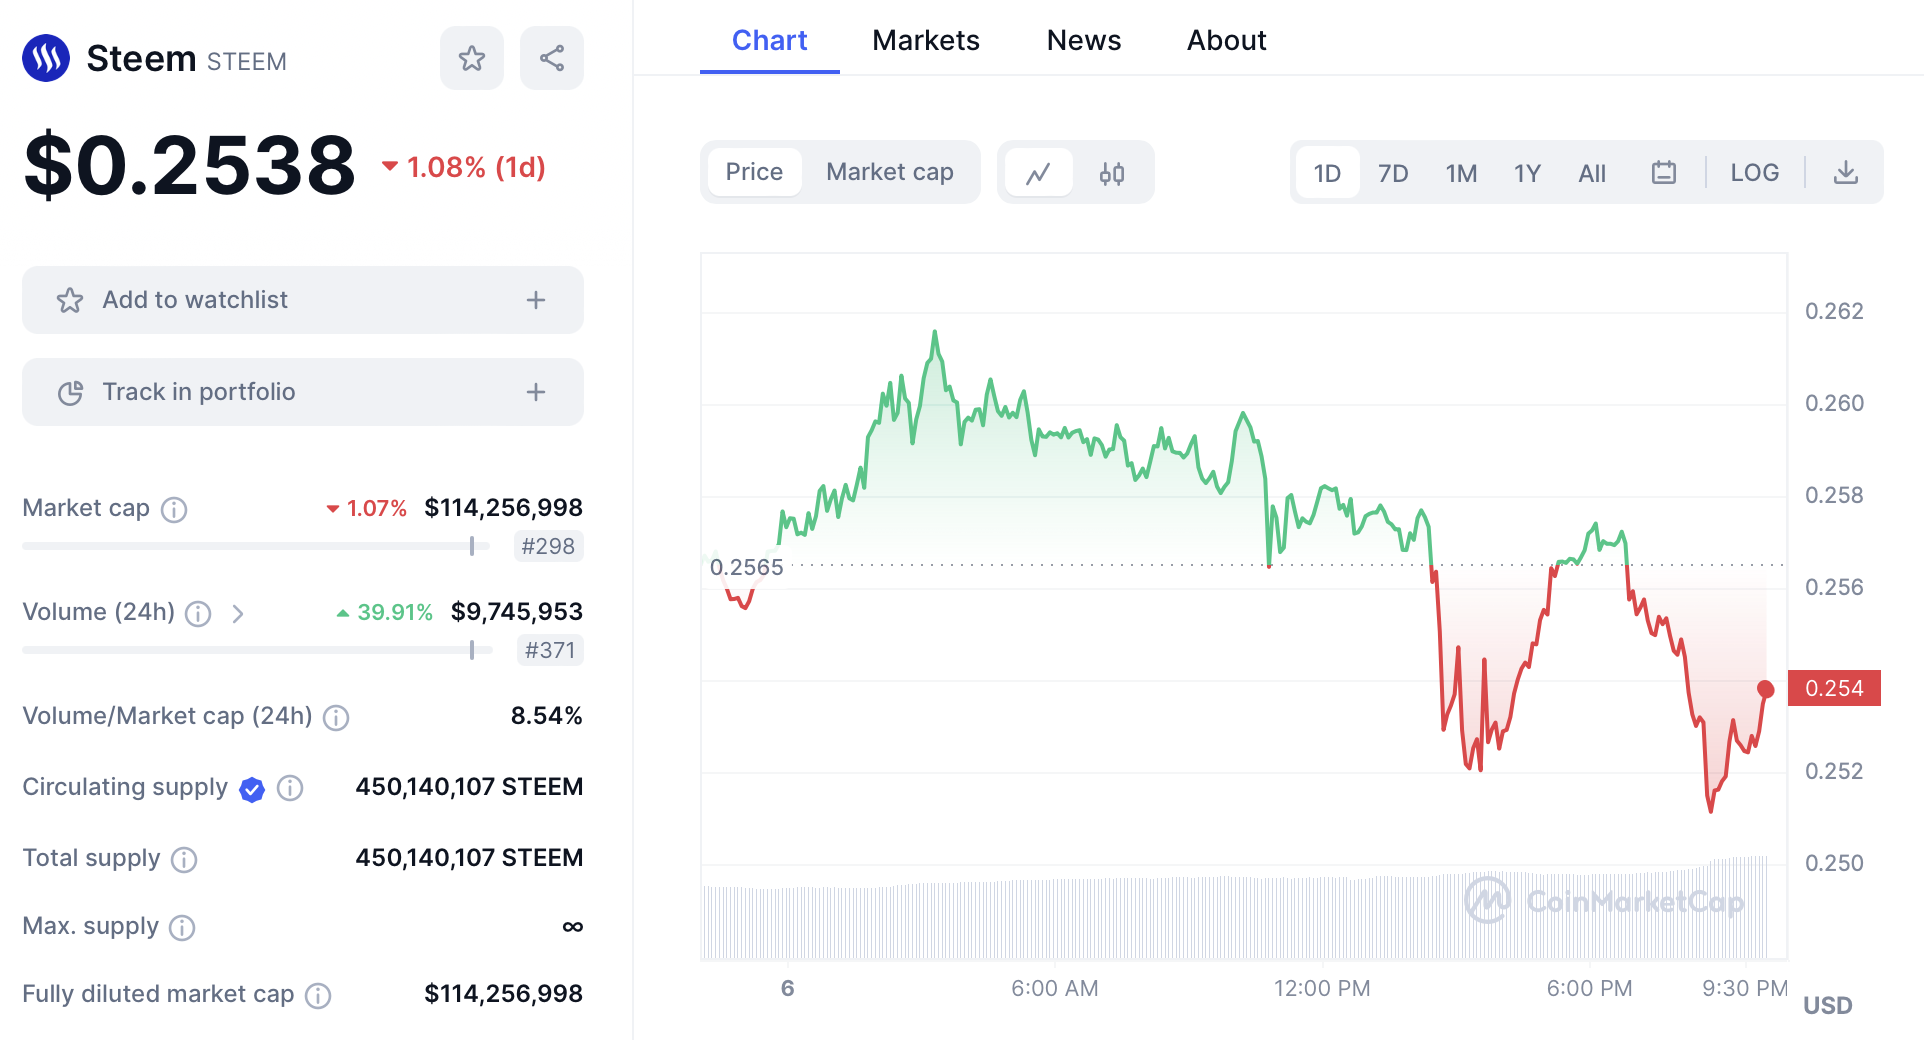Select the 1Y time range button
This screenshot has height=1040, width=1924.
coord(1527,174)
